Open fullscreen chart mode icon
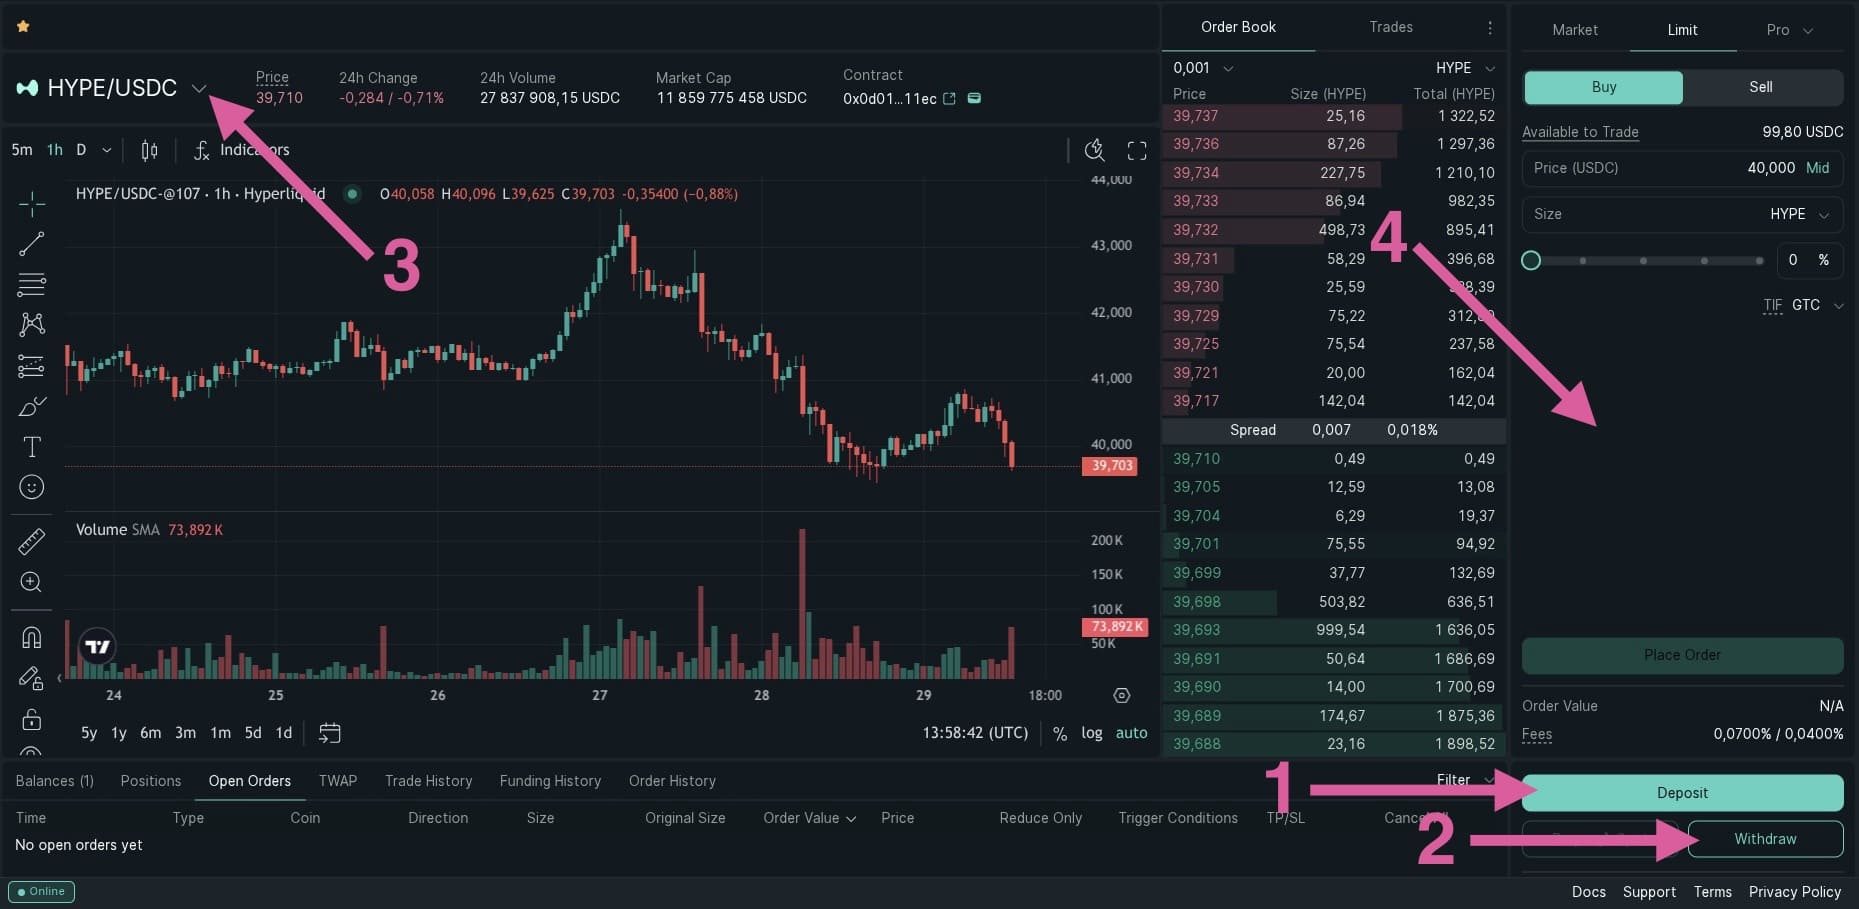The image size is (1859, 909). tap(1137, 150)
